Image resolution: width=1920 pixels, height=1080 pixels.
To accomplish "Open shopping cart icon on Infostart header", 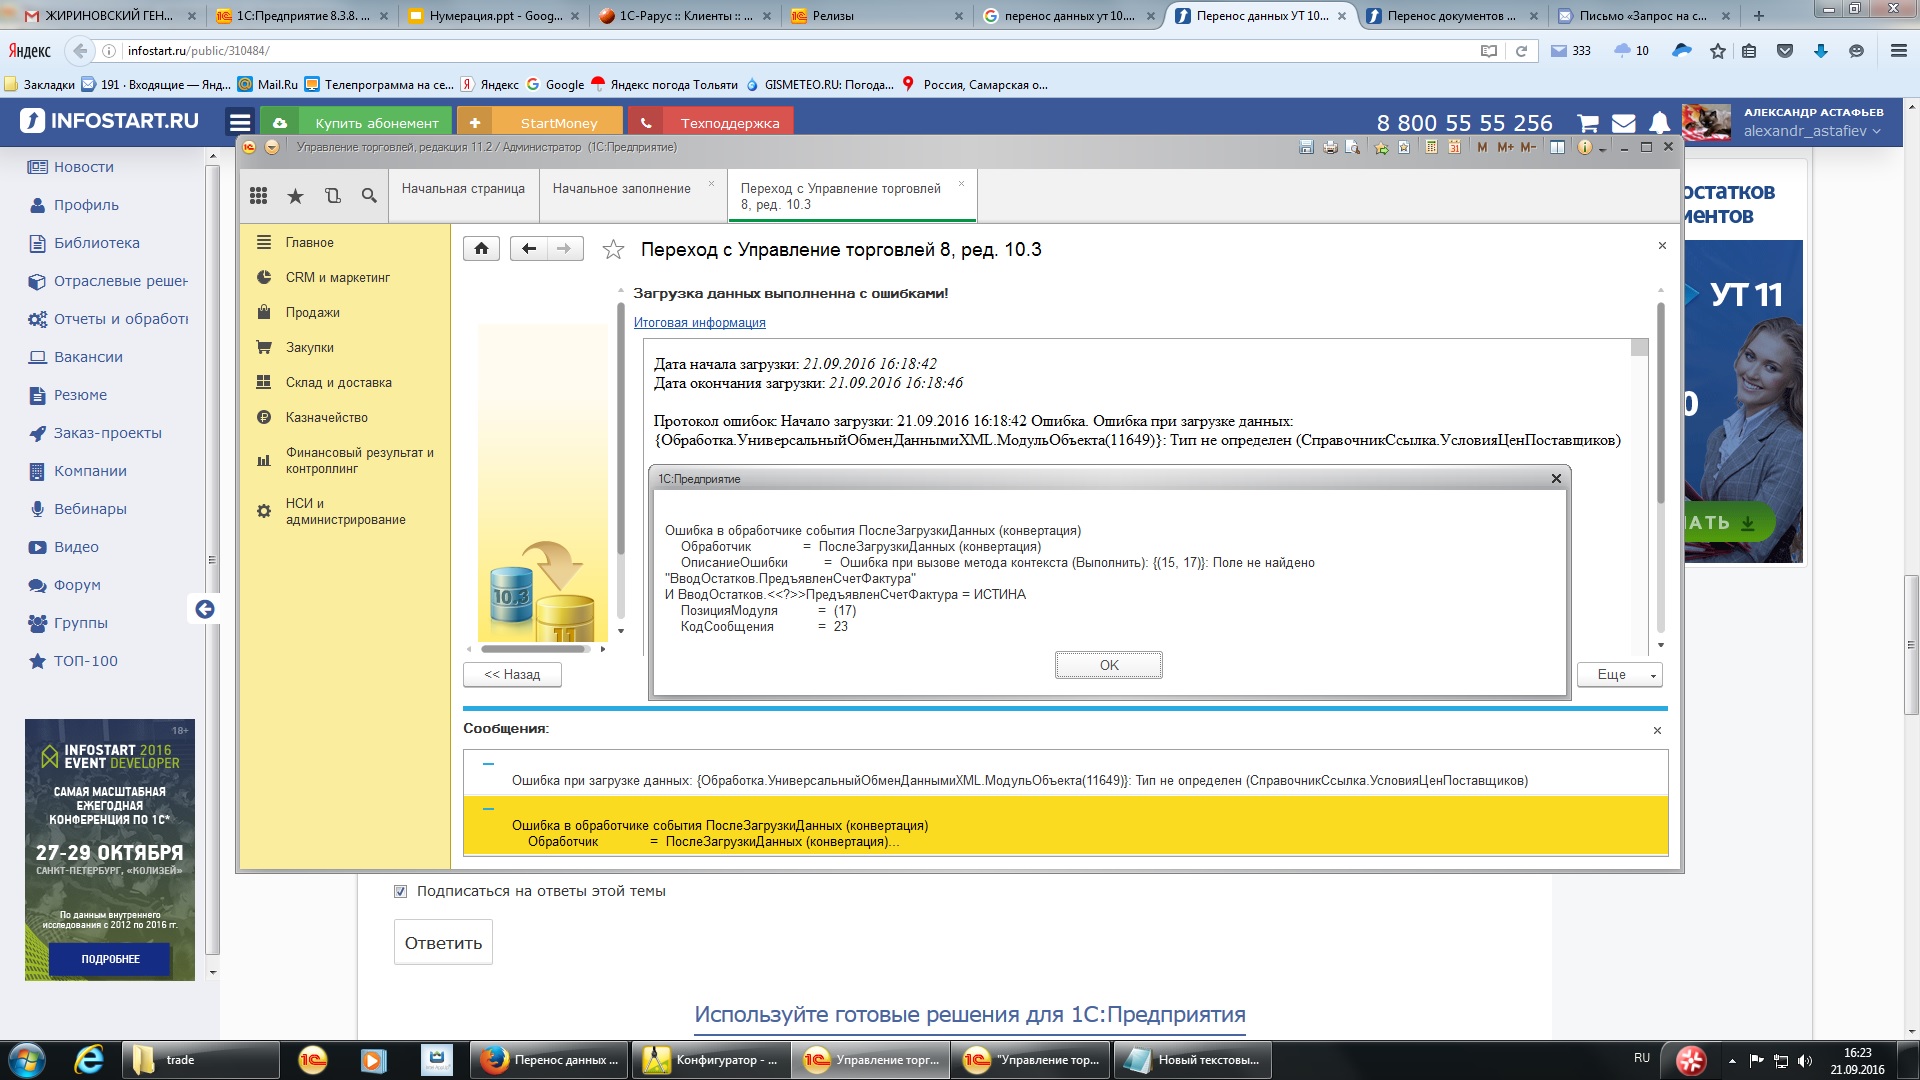I will coord(1587,123).
